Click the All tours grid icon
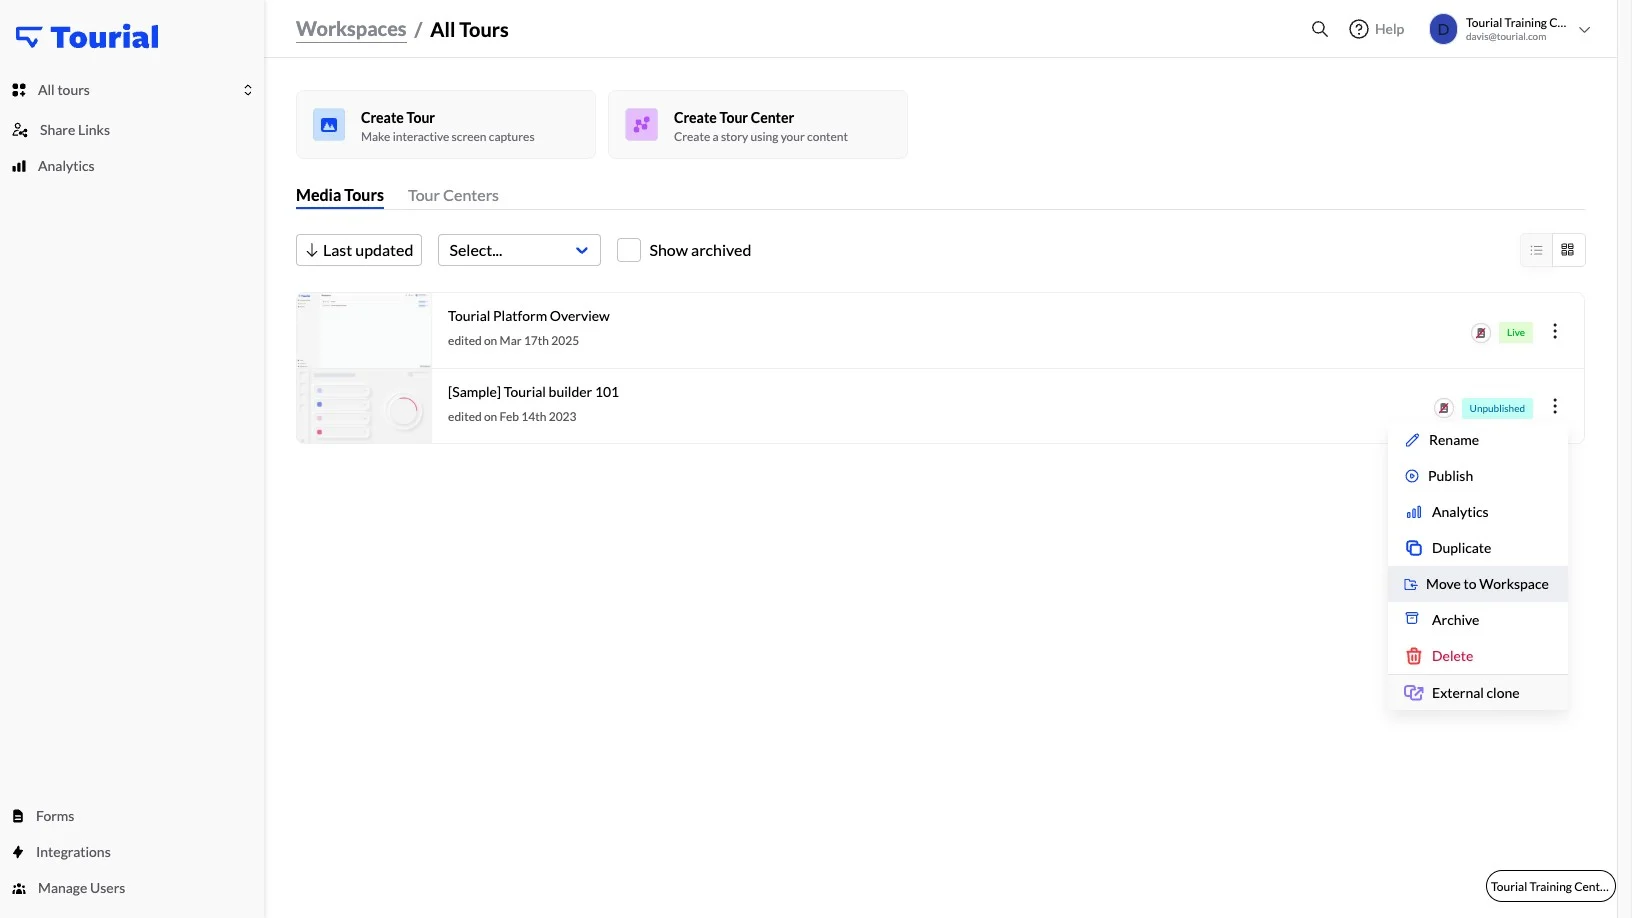This screenshot has height=918, width=1632. coord(19,90)
